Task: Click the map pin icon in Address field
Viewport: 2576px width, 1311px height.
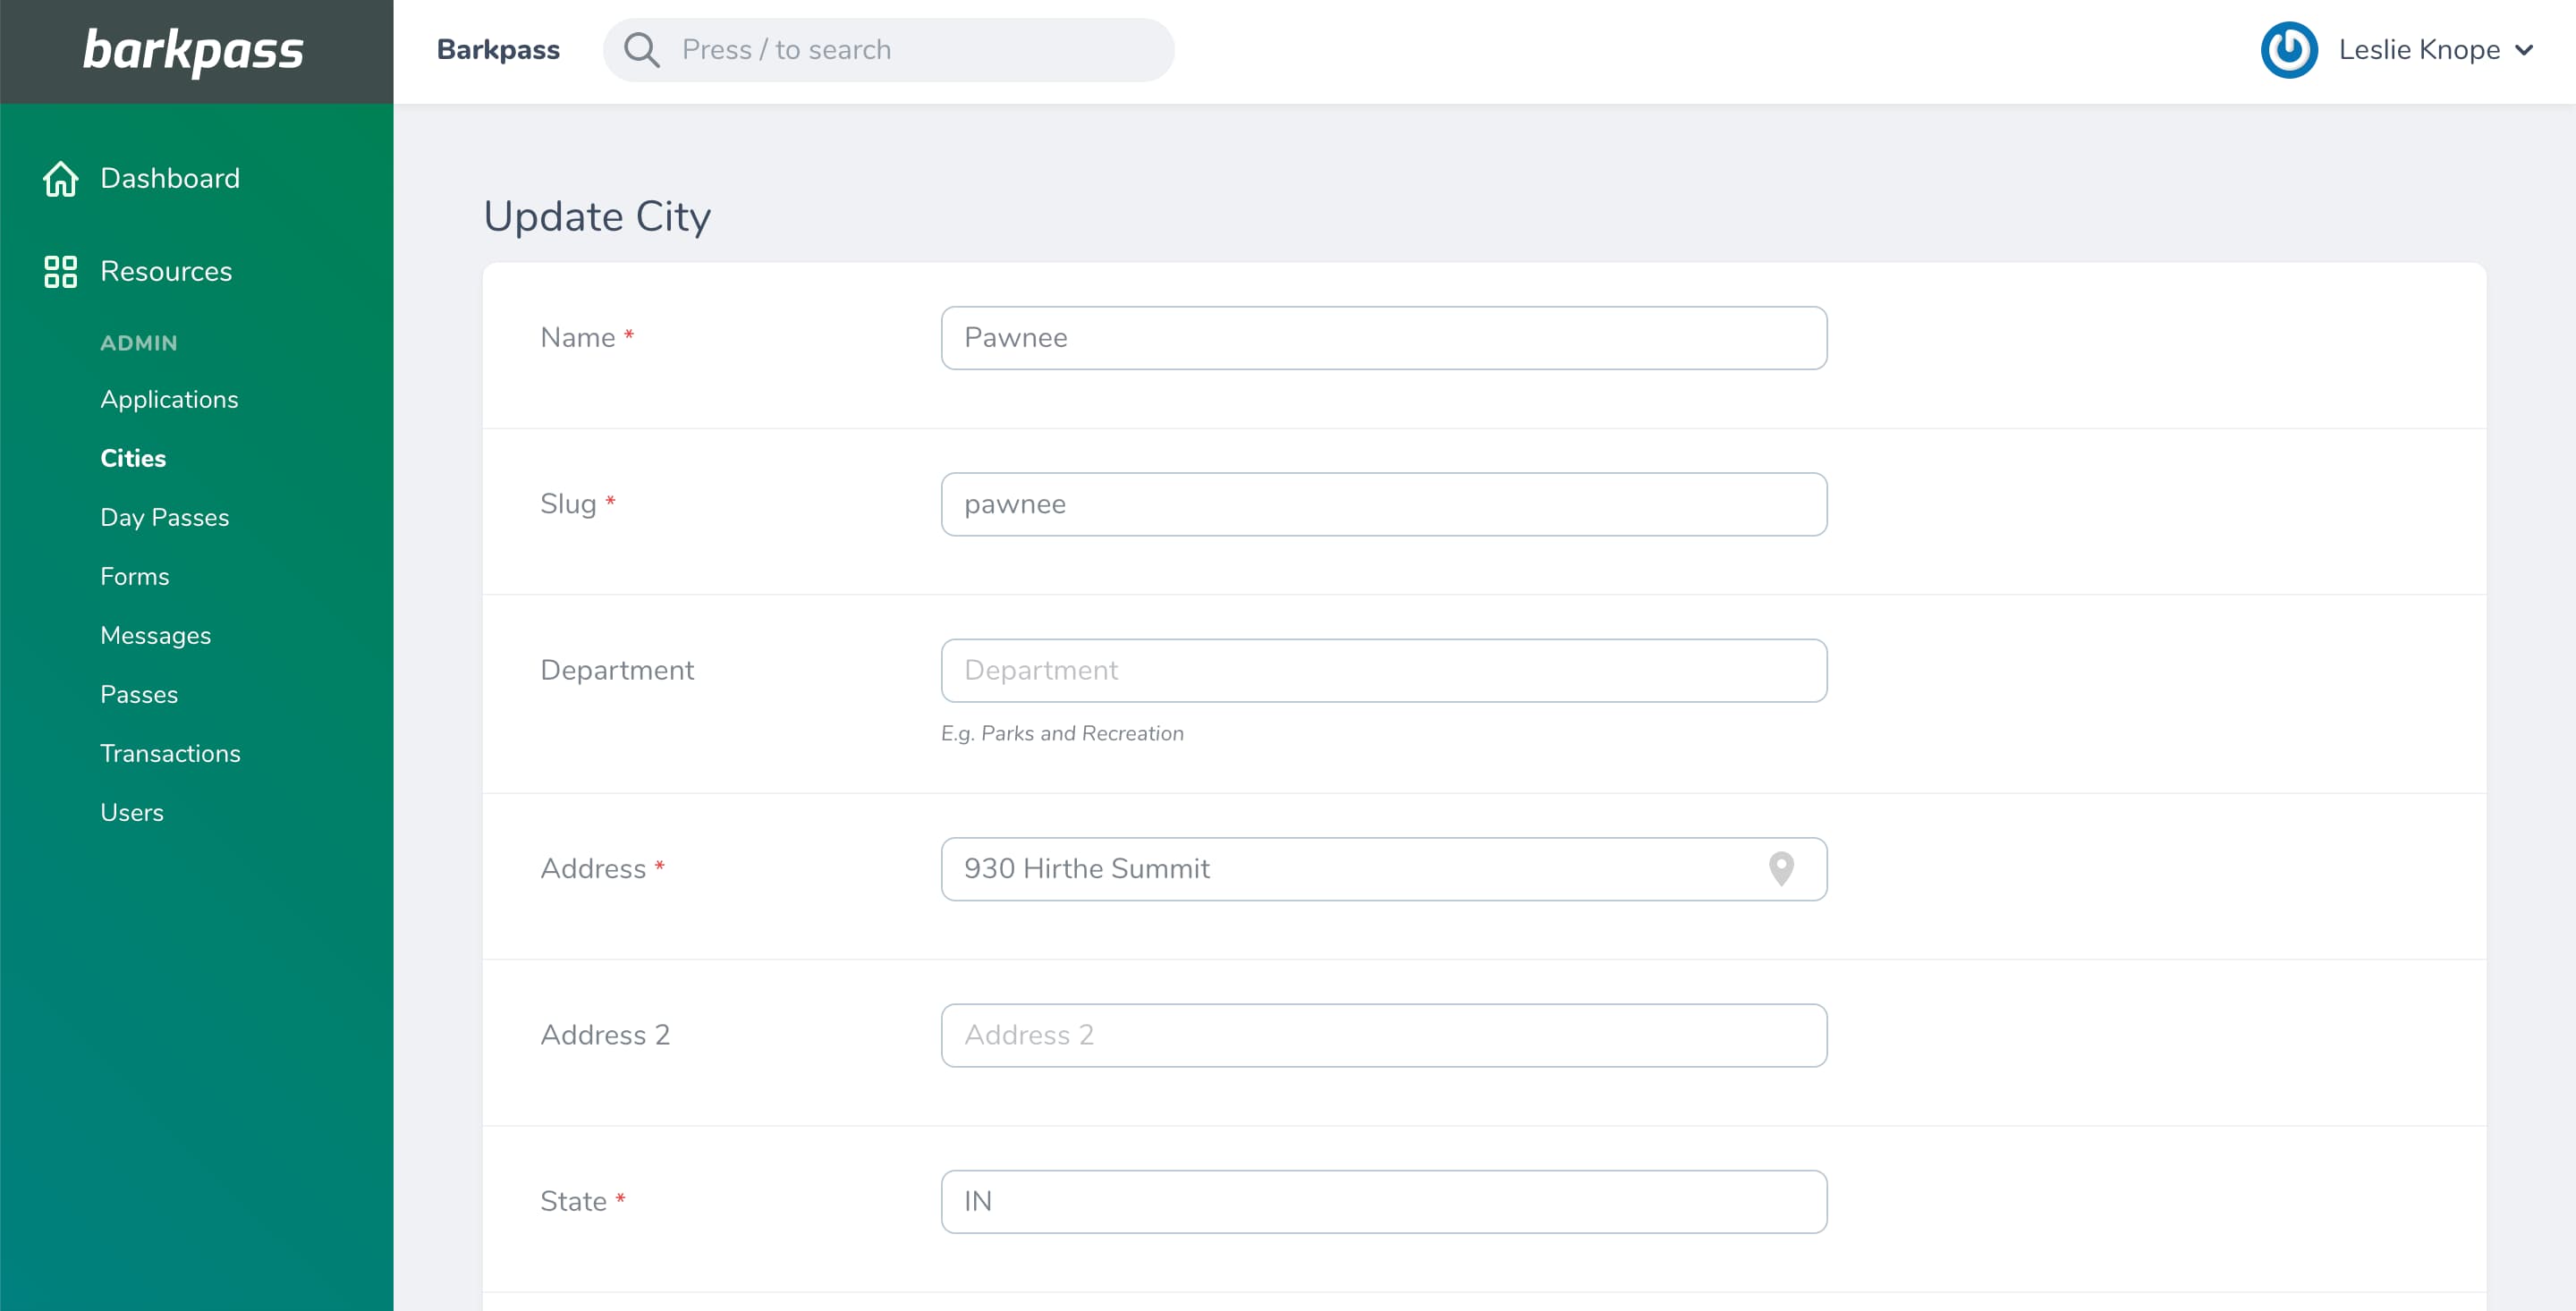Action: coord(1780,868)
